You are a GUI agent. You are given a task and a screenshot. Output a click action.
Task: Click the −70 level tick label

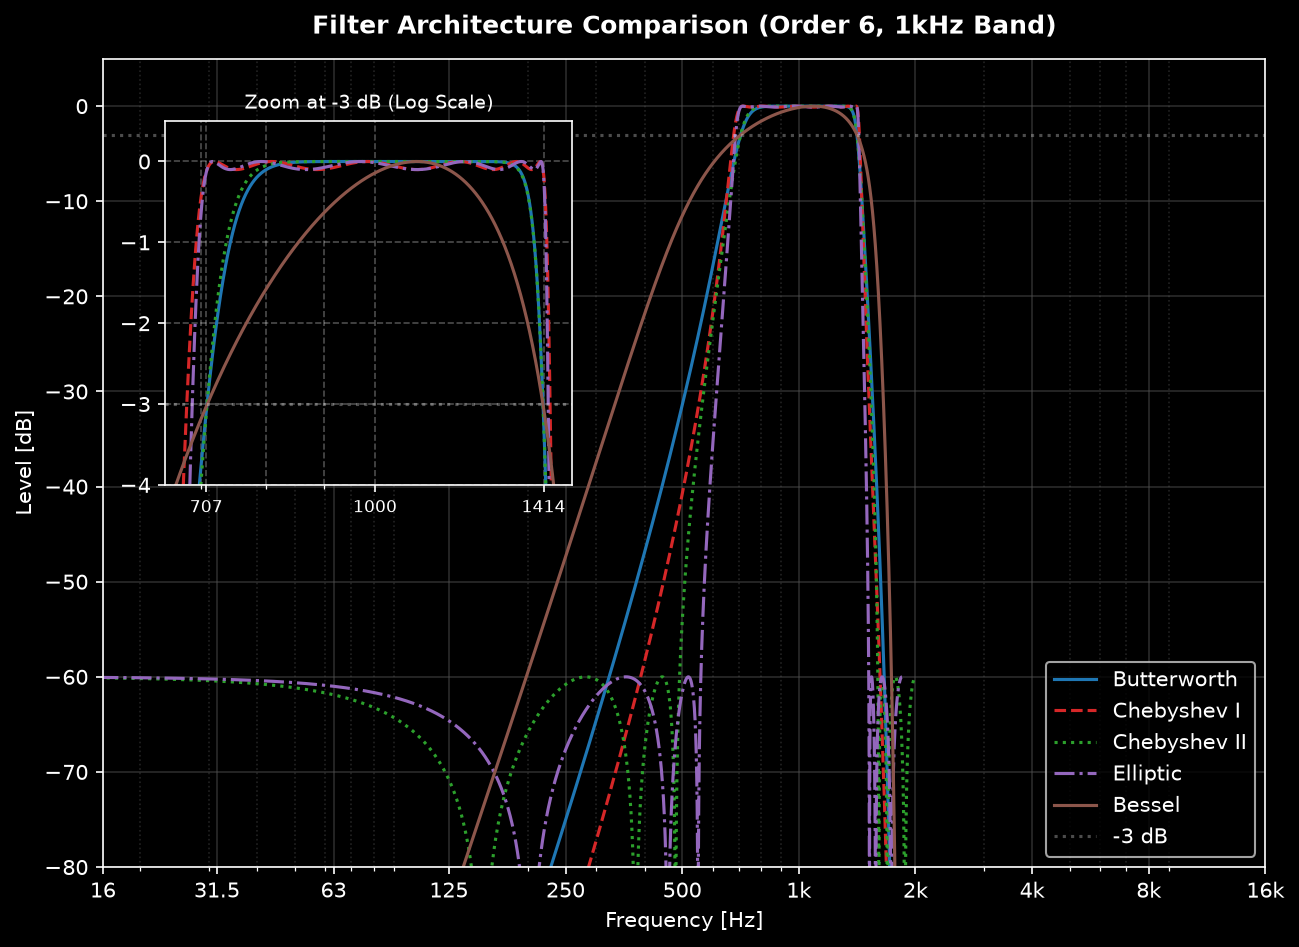(68, 772)
